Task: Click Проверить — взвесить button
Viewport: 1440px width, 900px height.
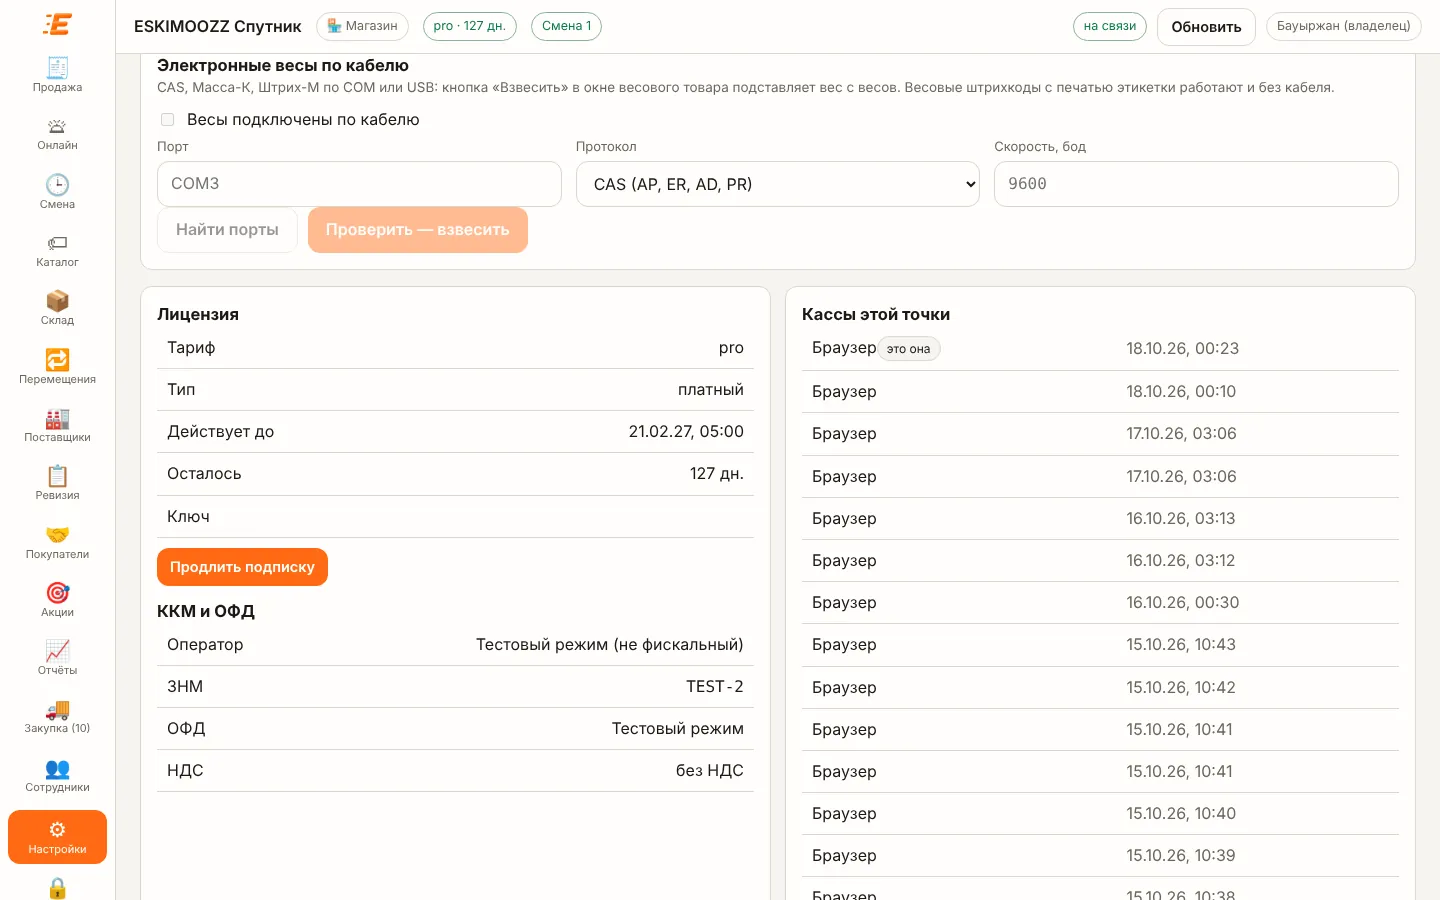Action: pos(417,230)
